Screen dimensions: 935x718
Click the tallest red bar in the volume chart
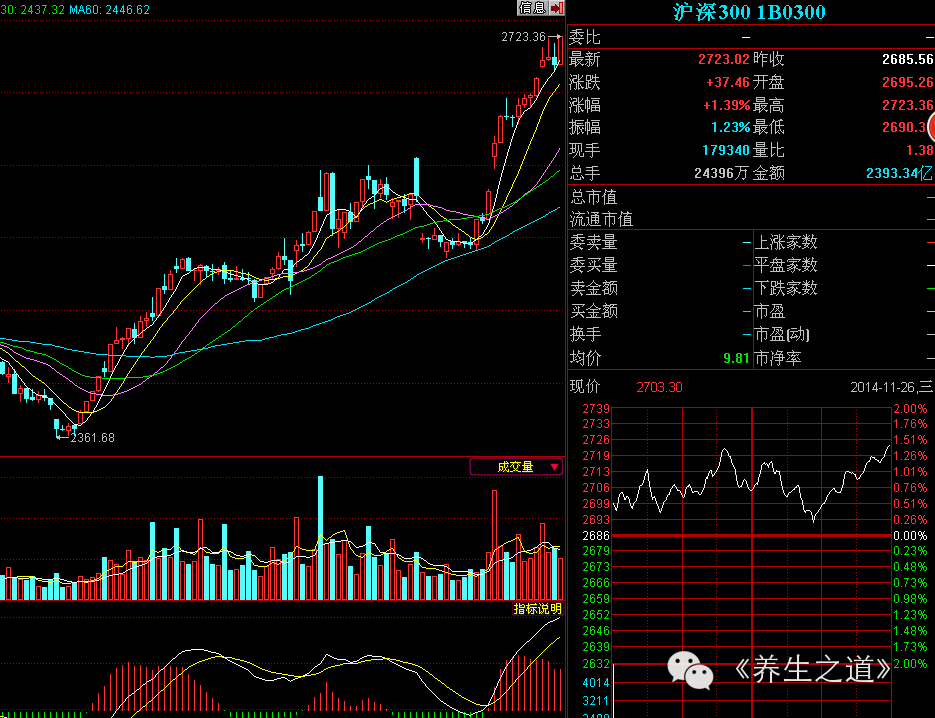click(494, 545)
